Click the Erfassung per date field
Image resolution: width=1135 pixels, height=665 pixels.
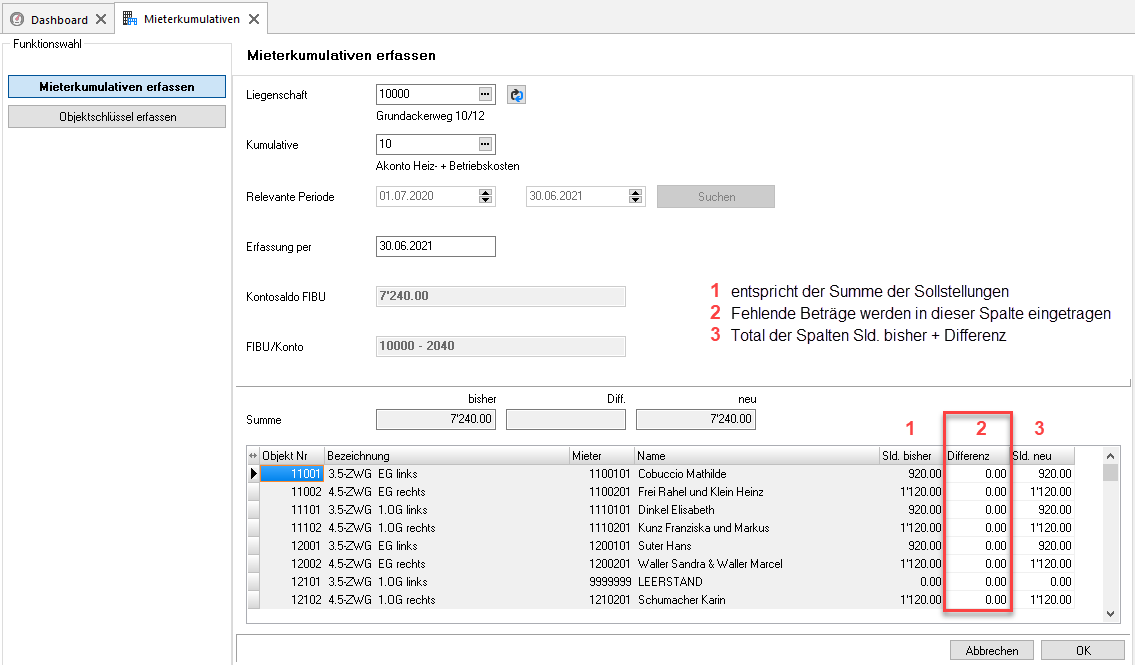(436, 247)
